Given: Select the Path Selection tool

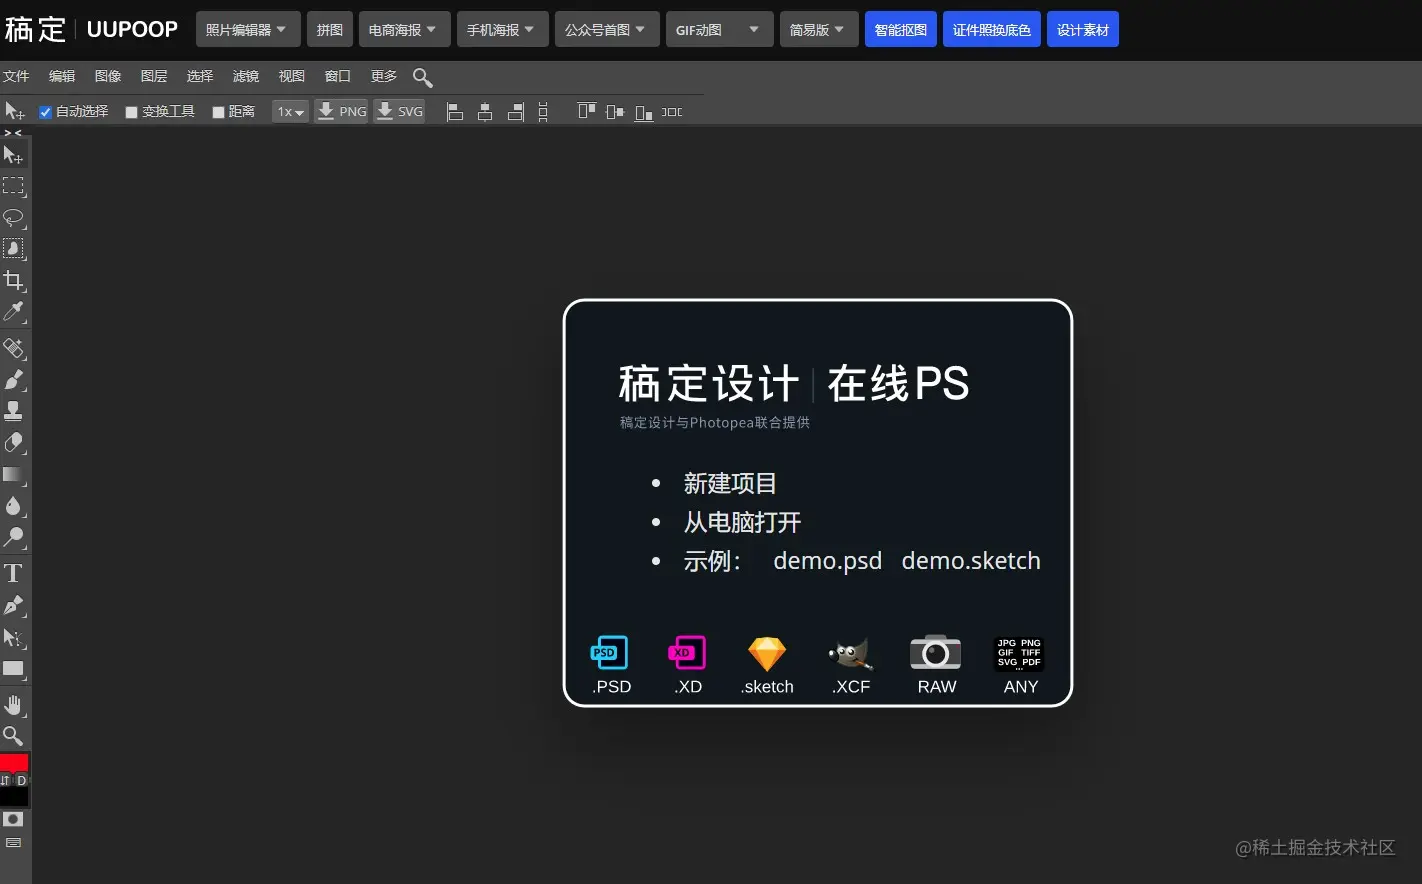Looking at the screenshot, I should tap(13, 637).
